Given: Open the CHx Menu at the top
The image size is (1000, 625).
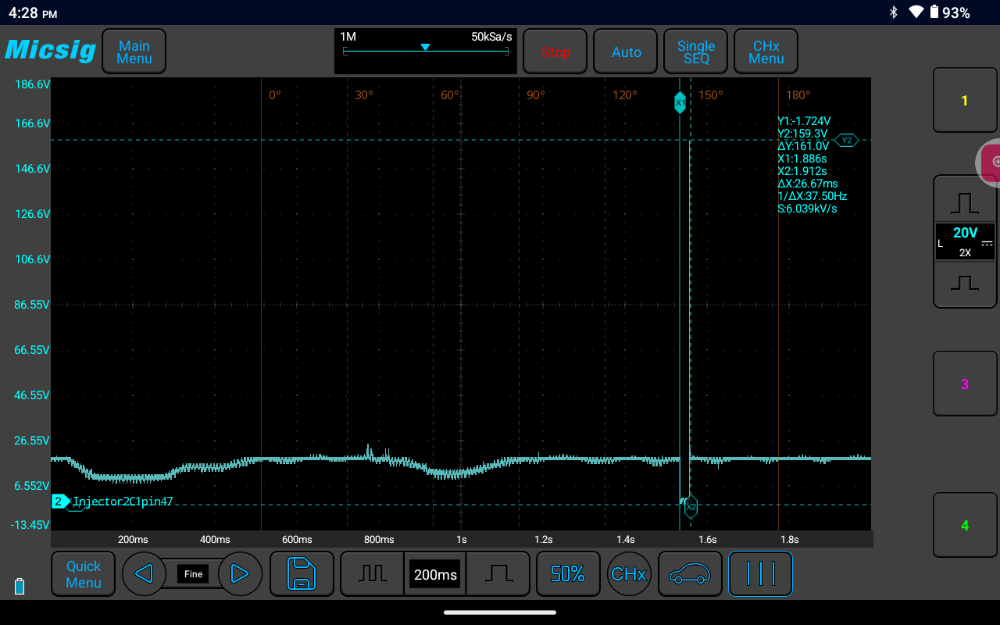Looking at the screenshot, I should pos(766,52).
